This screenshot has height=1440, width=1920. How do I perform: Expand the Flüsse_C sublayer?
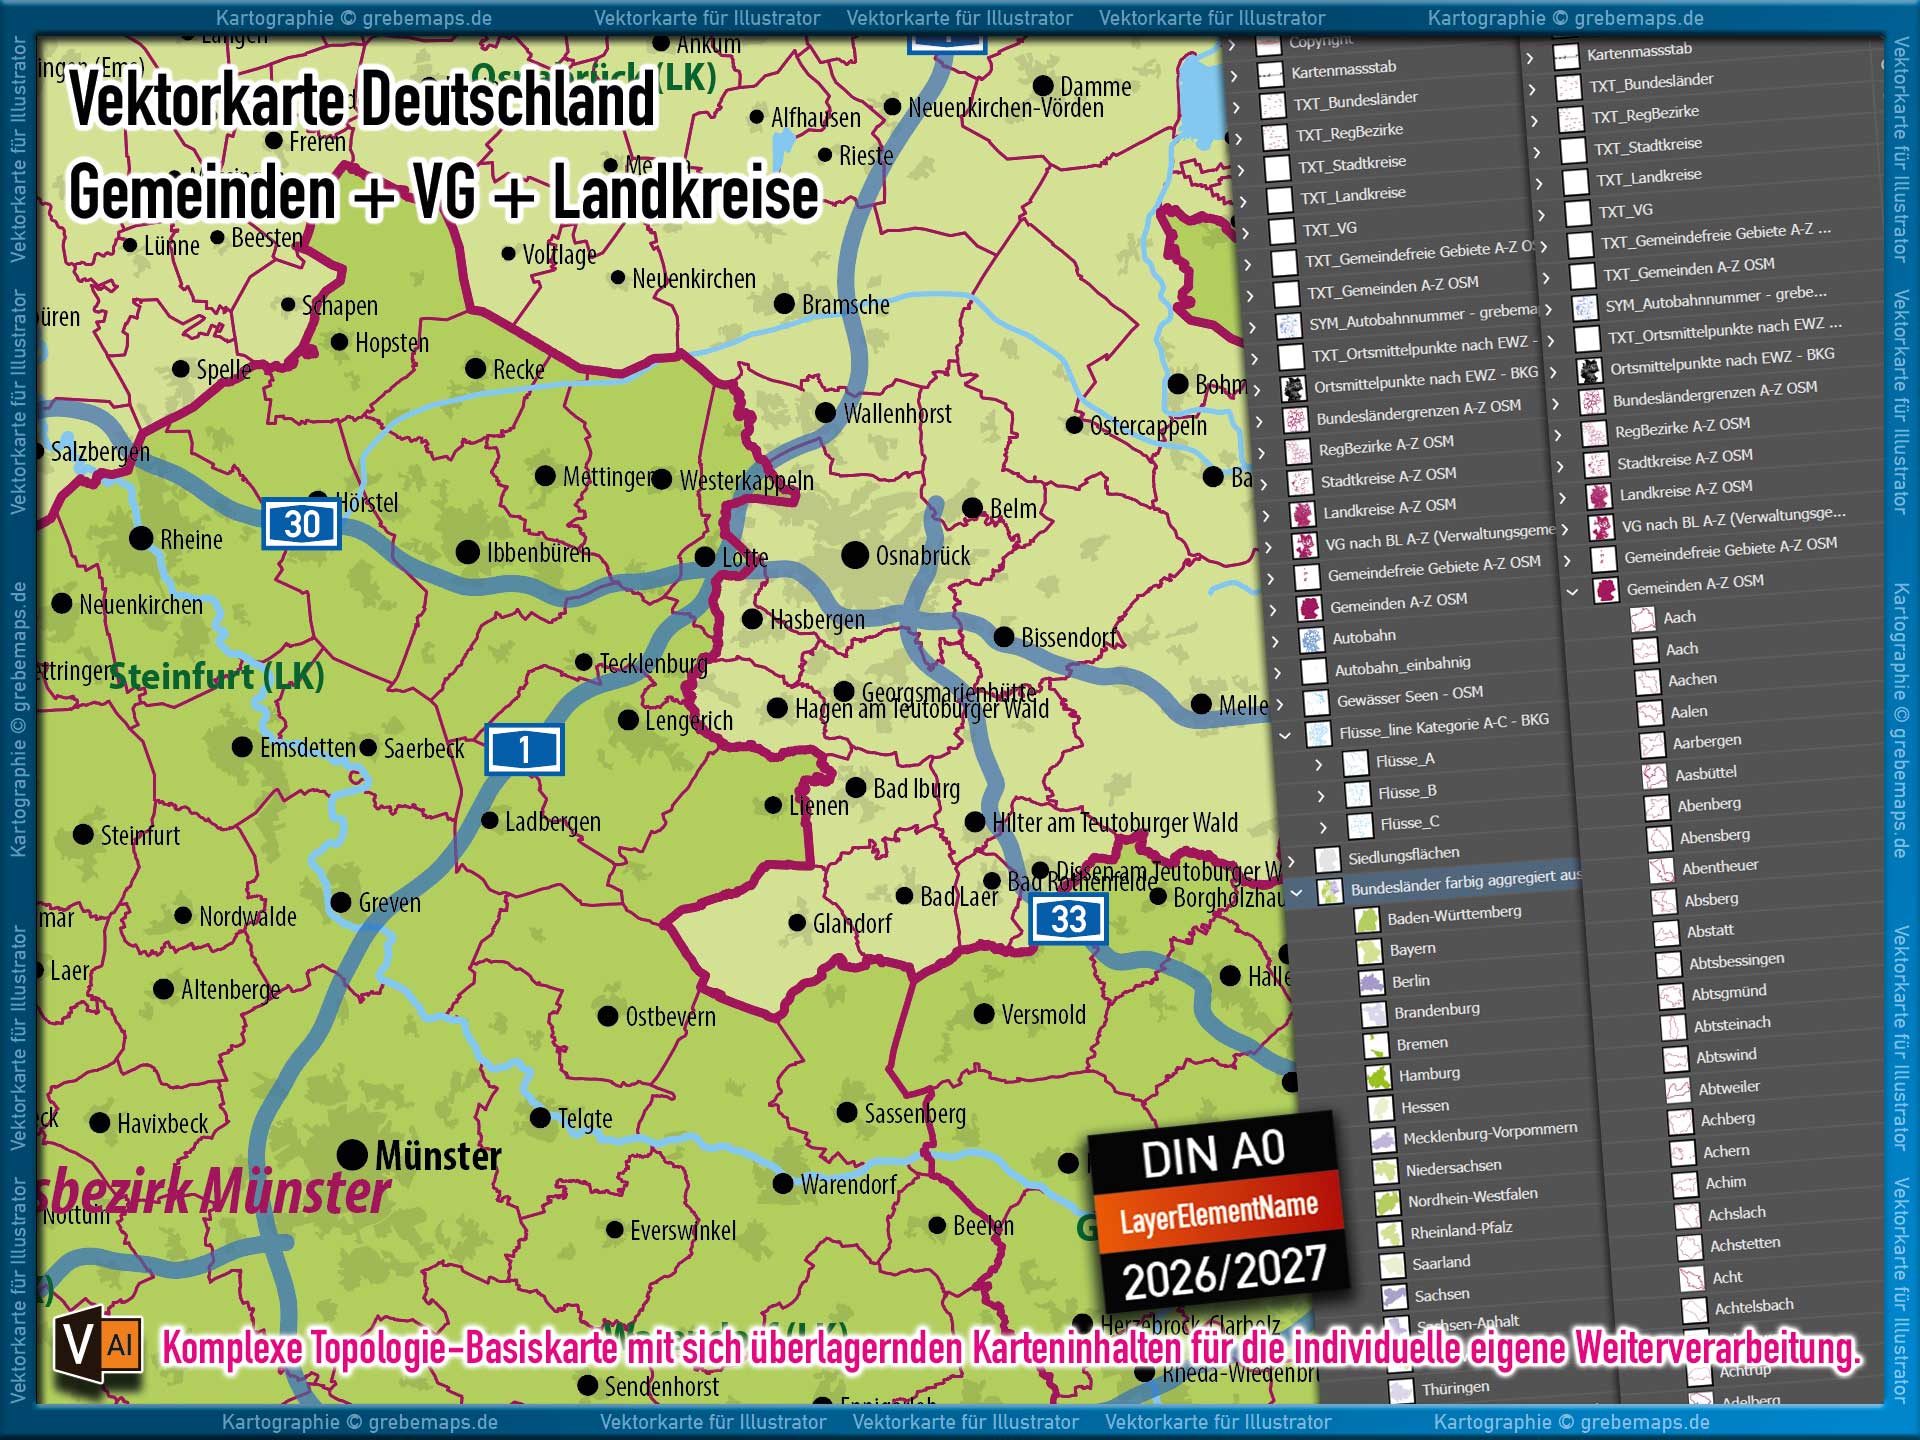coord(1324,827)
